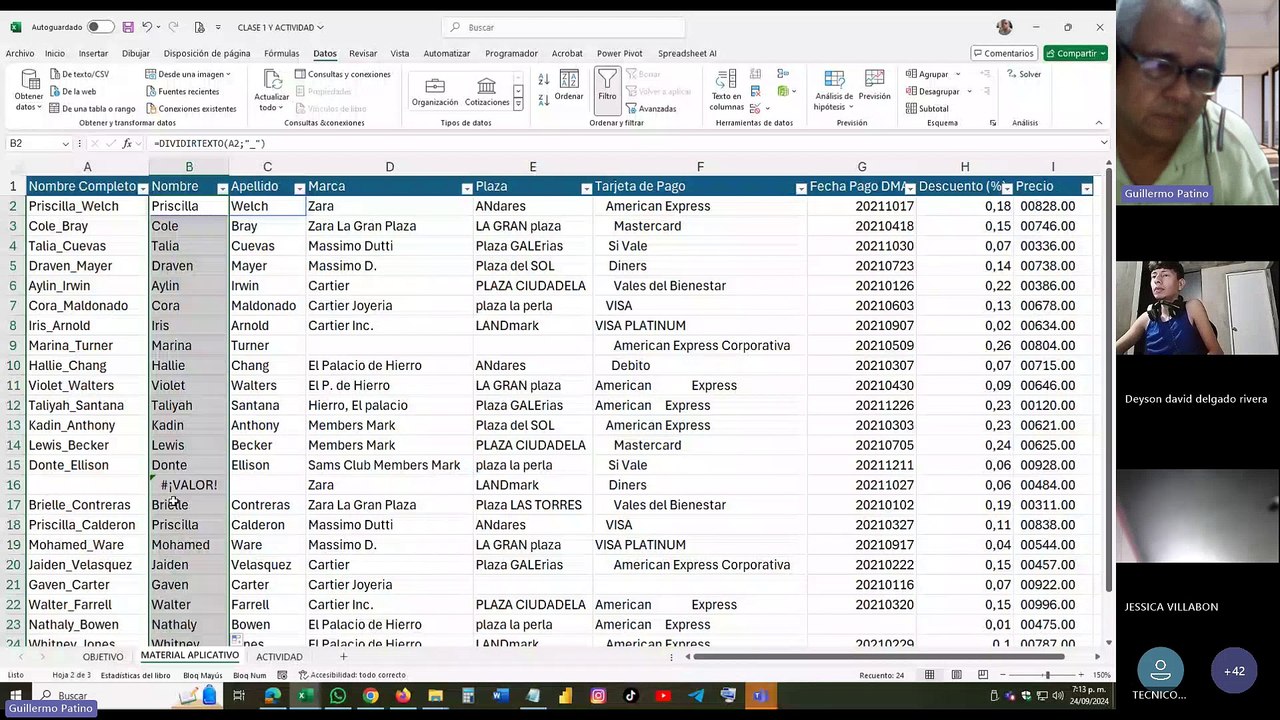Click Texto en columnas
The width and height of the screenshot is (1280, 720).
[x=726, y=91]
